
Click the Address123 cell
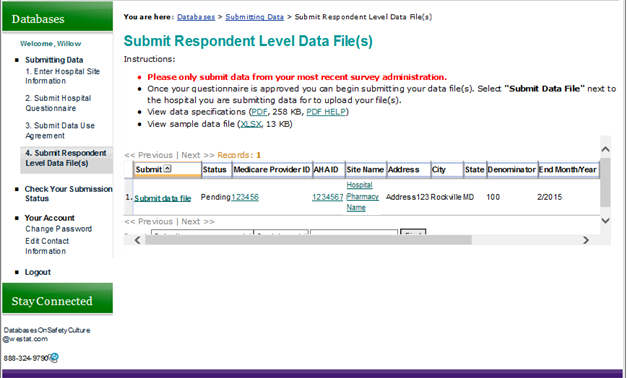[x=407, y=197]
